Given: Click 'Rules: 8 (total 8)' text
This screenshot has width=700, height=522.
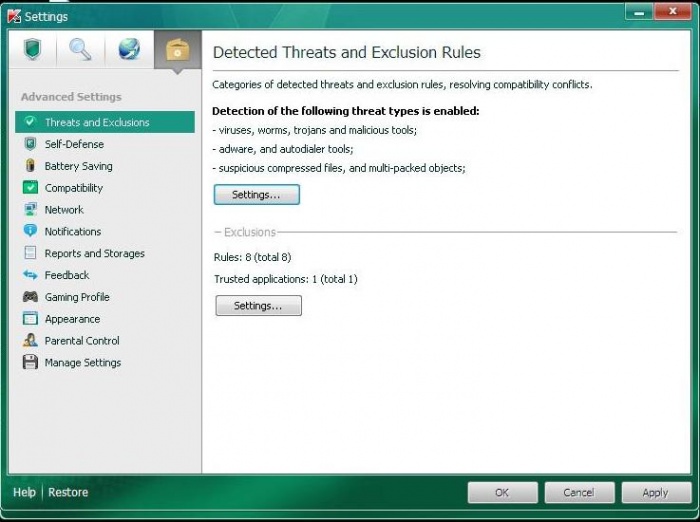Looking at the screenshot, I should tap(253, 257).
